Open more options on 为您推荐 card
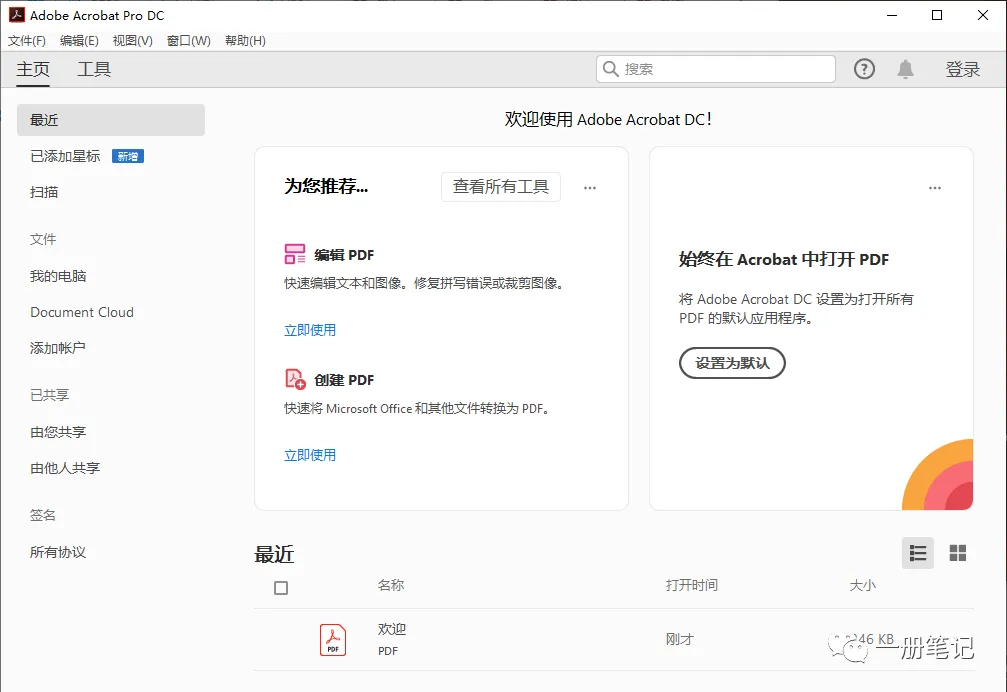This screenshot has height=692, width=1007. coord(590,188)
